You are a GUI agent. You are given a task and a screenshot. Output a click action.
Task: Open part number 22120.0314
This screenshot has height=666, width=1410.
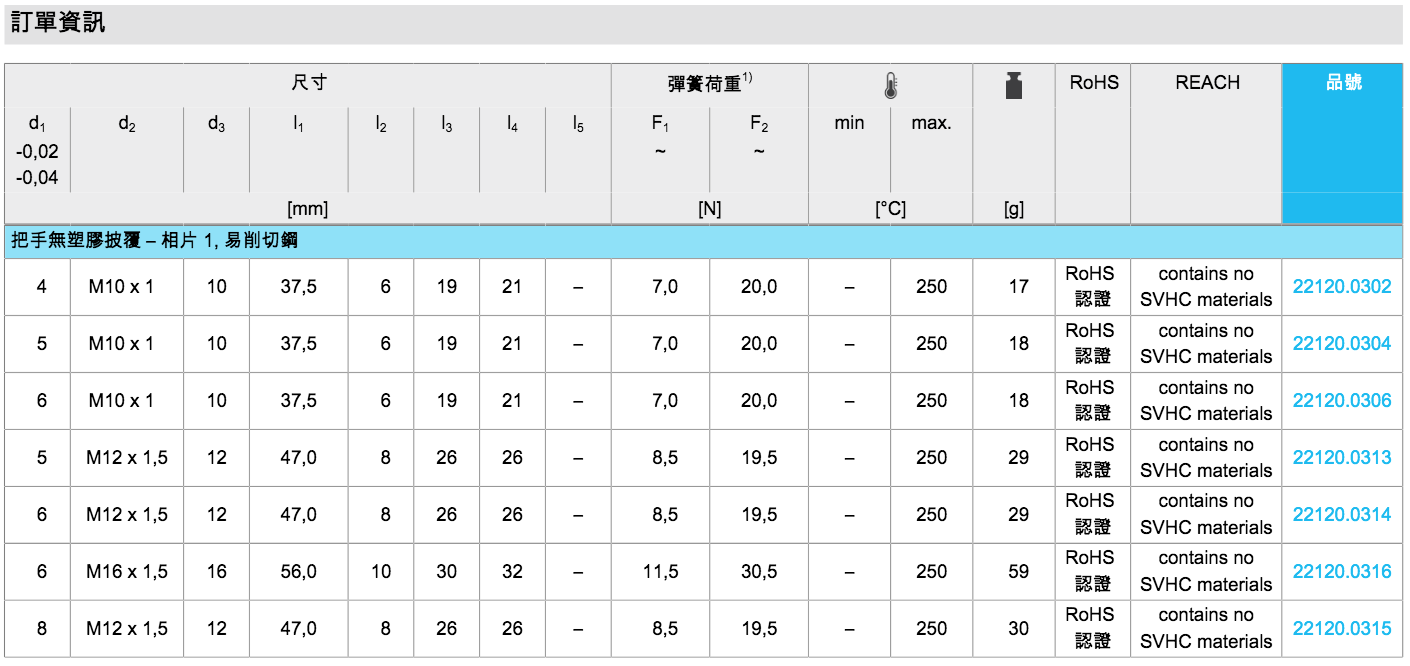[x=1341, y=515]
